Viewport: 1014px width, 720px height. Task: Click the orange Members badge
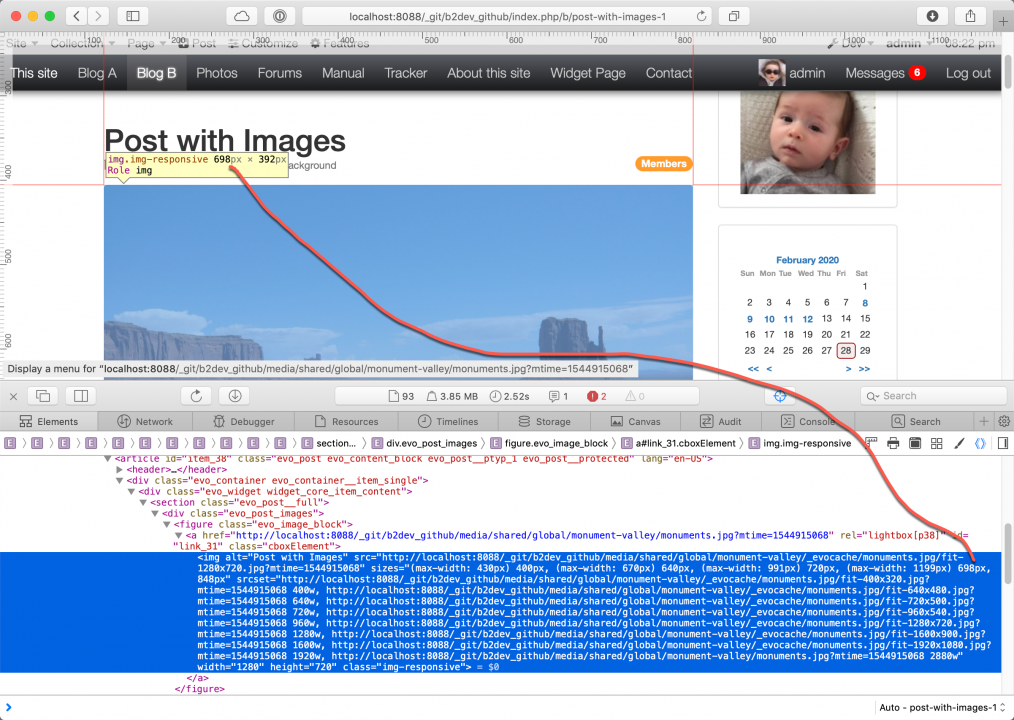coord(663,164)
